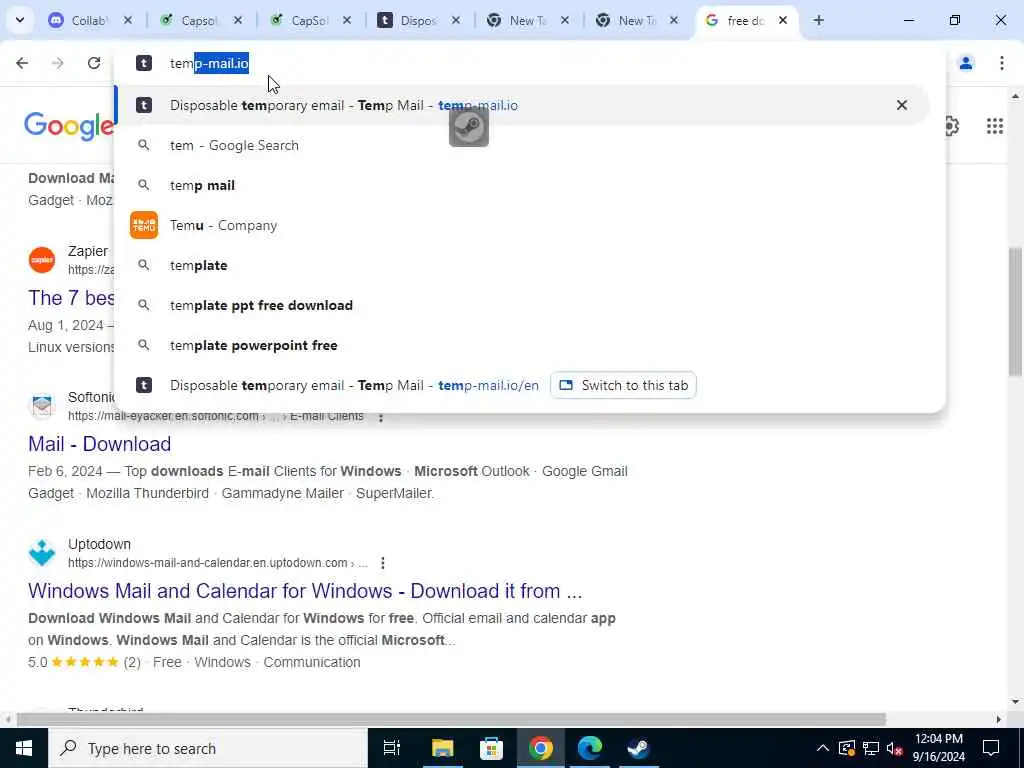This screenshot has width=1024, height=768.
Task: Click the Google logo
Action: pos(69,125)
